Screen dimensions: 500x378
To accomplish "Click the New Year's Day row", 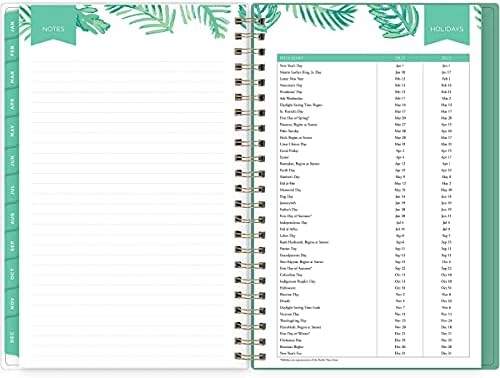I will [373, 66].
